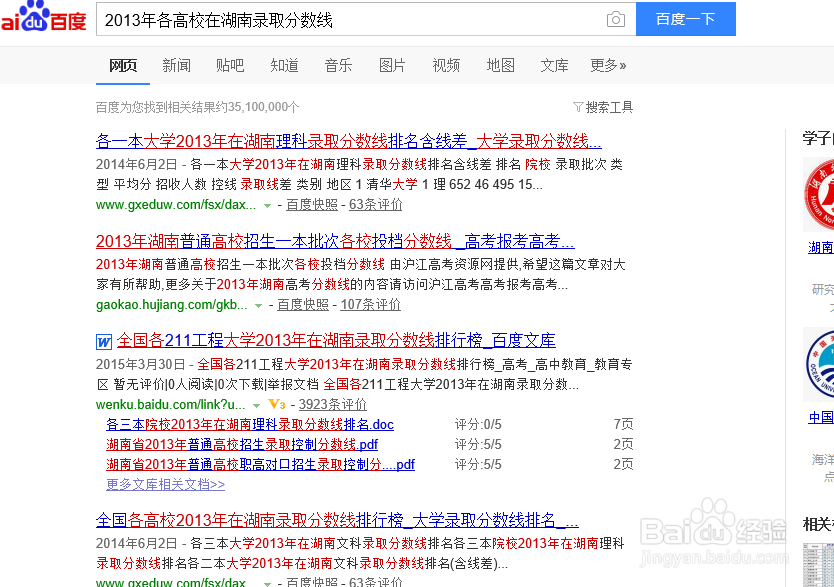
Task: Open 湖南省2013年普通高校招生录取控制分数线.pdf
Action: point(242,445)
